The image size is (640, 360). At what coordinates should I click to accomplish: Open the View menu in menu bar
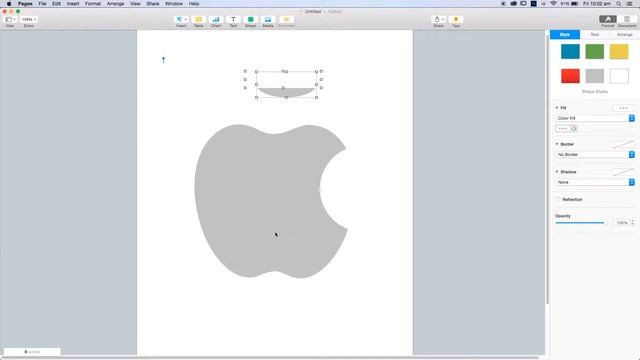135,4
